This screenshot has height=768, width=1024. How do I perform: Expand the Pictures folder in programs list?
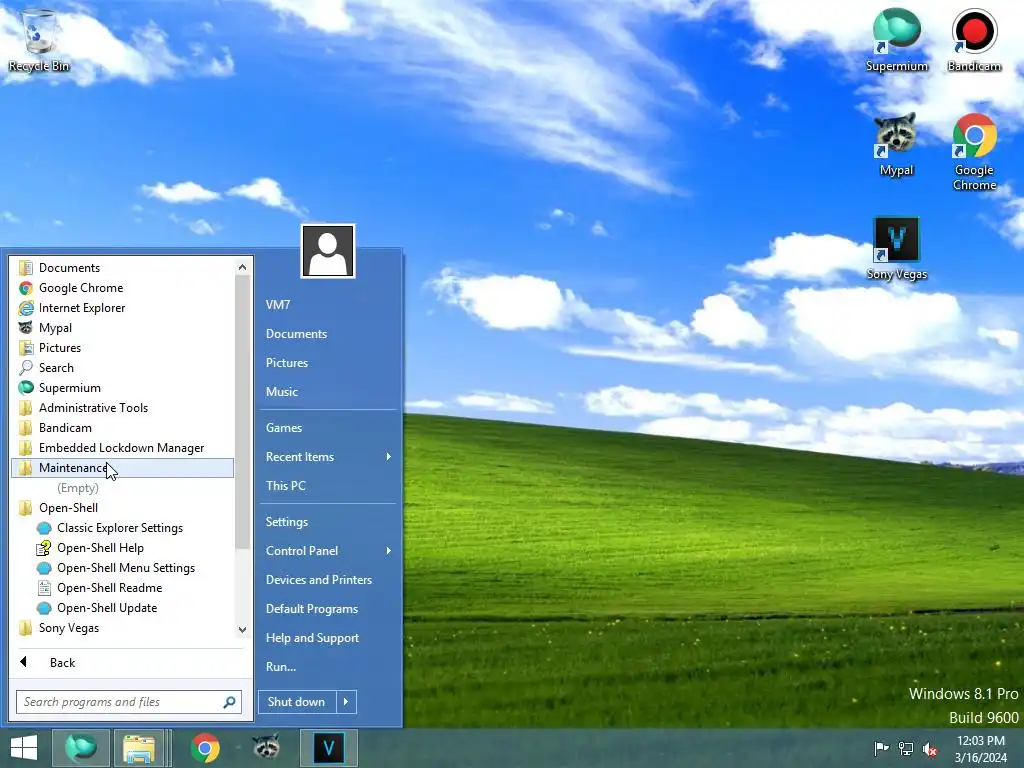[x=123, y=348]
